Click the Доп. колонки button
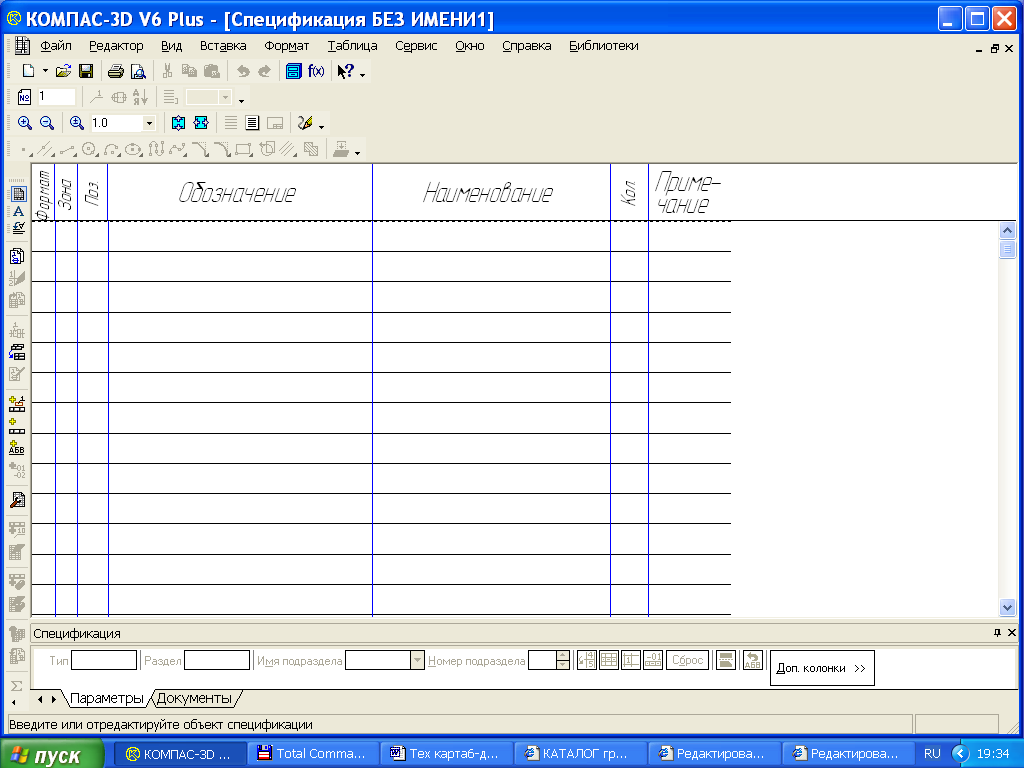This screenshot has height=768, width=1024. (x=822, y=668)
